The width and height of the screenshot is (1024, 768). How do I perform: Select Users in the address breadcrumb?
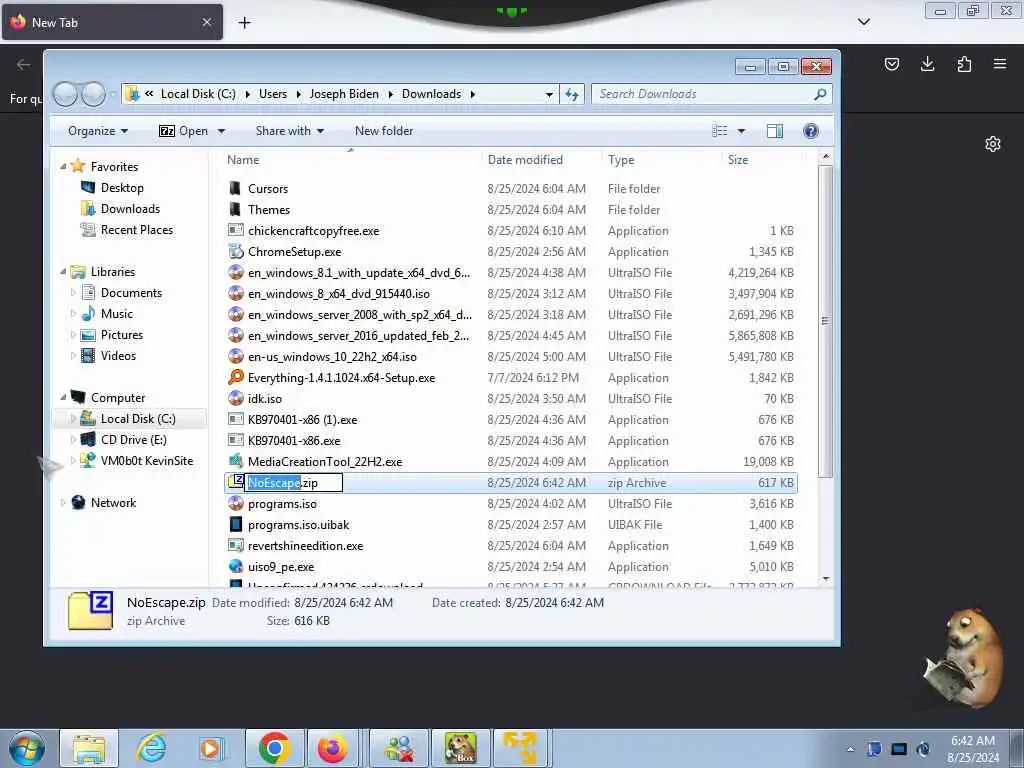coord(273,94)
